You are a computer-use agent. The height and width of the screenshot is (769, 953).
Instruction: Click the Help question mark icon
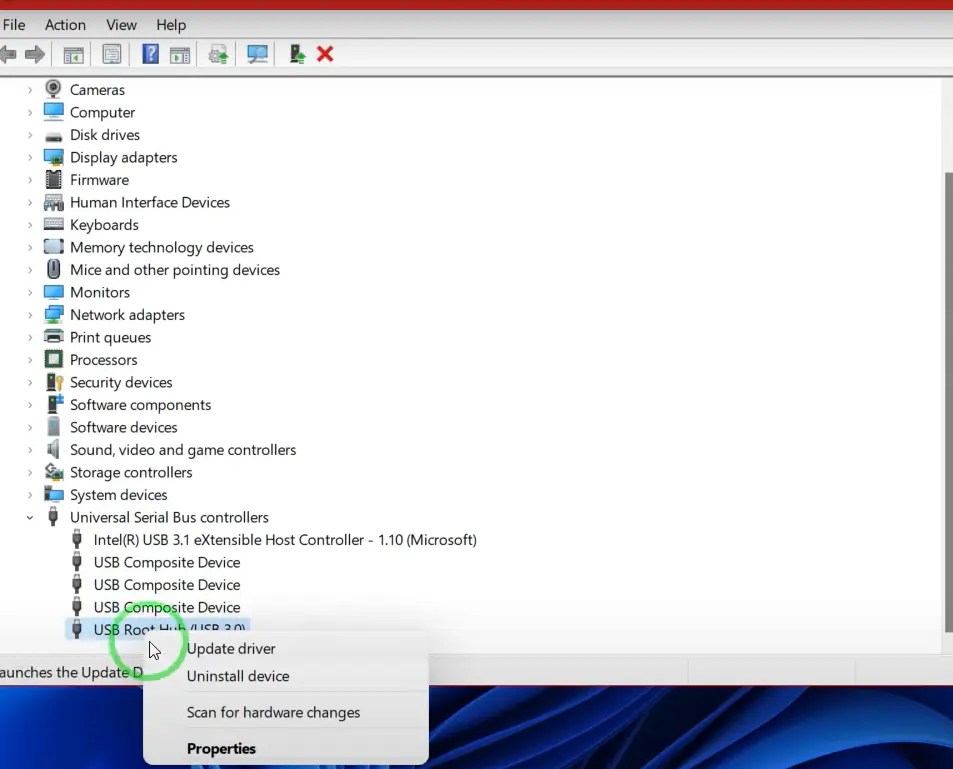coord(149,54)
